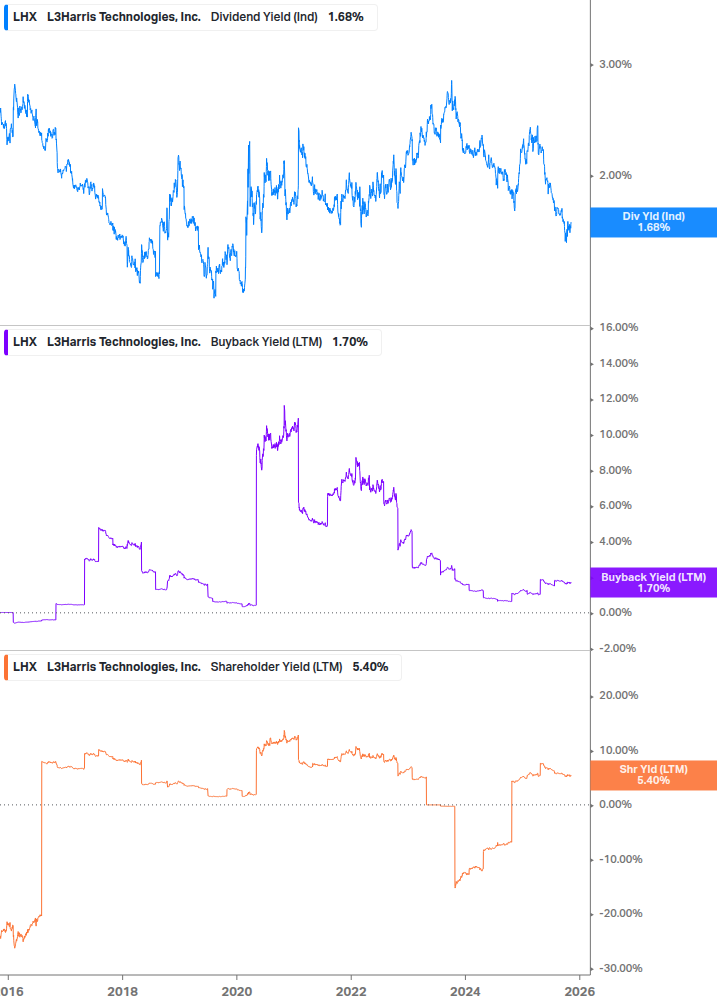Click the 1.68% value in the Dividend Yield legend

346,17
